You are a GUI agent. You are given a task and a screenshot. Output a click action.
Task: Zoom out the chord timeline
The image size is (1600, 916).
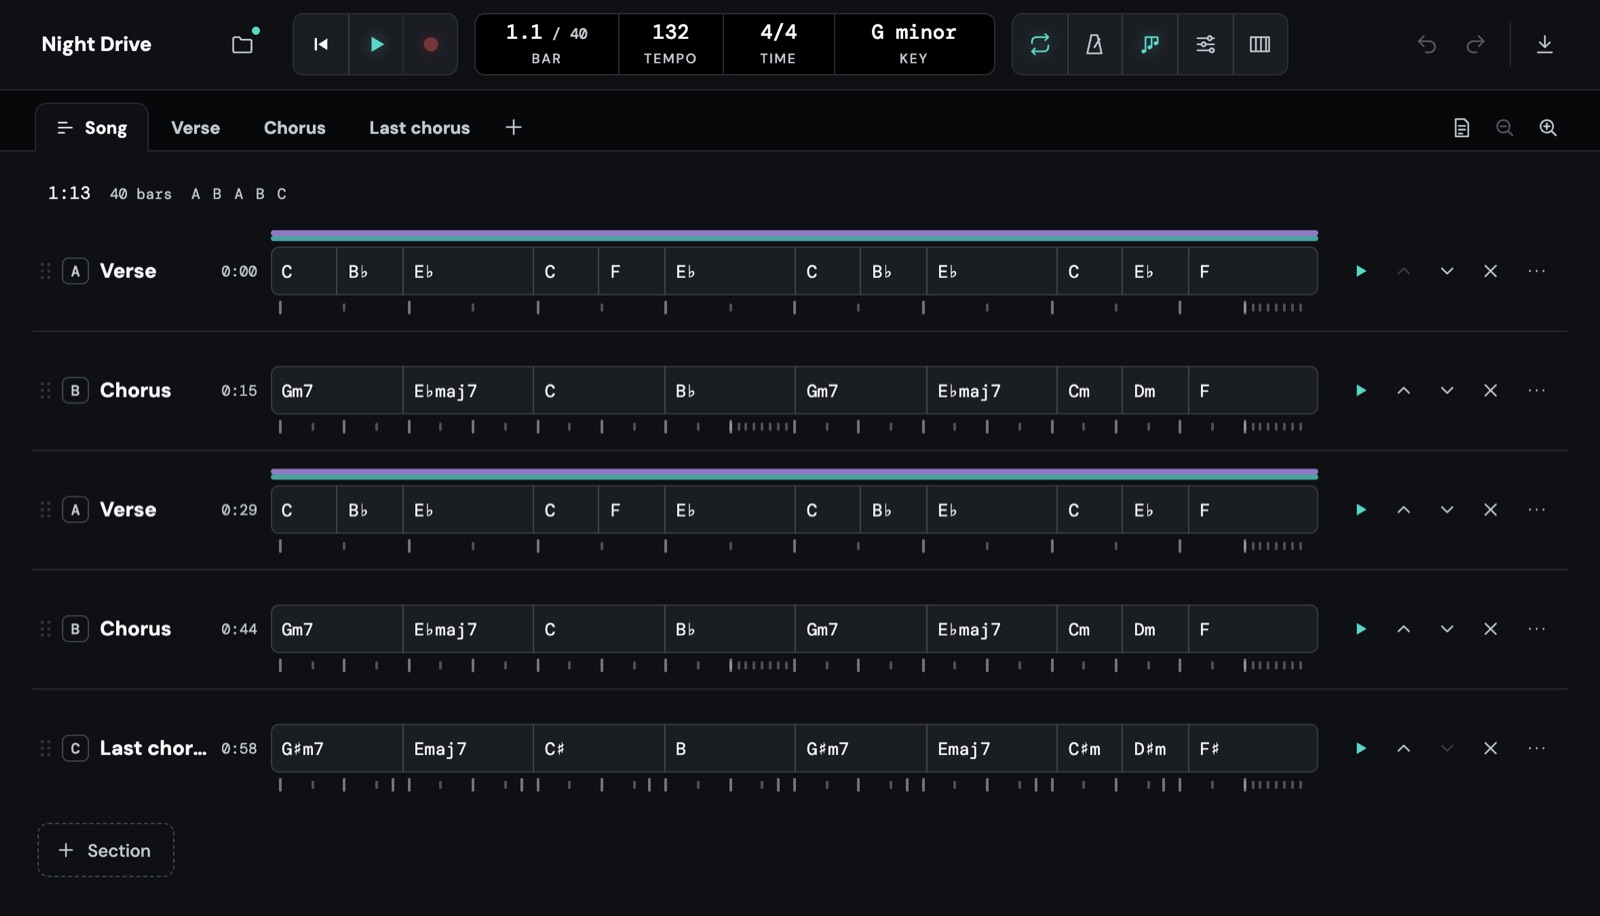1505,128
